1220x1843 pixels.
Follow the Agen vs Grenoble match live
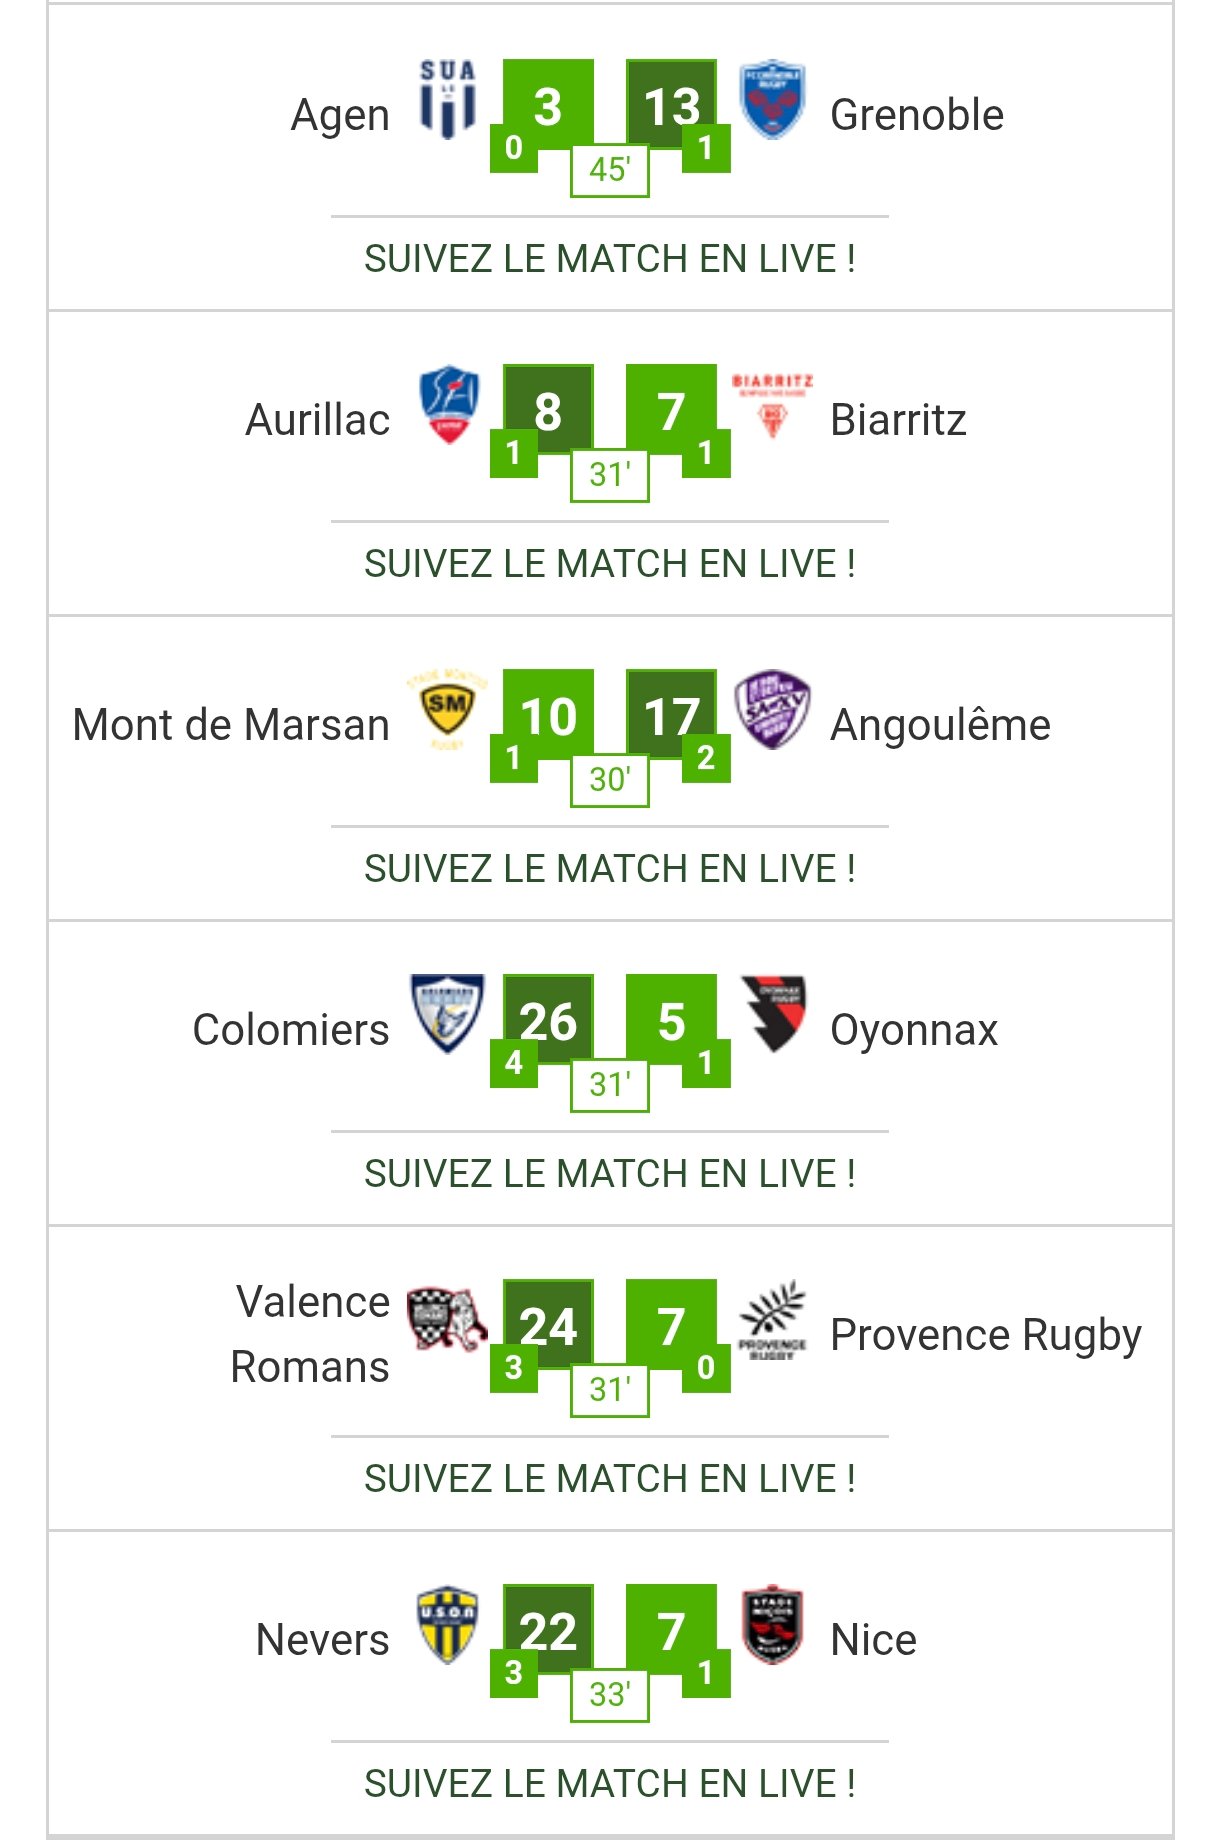pyautogui.click(x=610, y=258)
